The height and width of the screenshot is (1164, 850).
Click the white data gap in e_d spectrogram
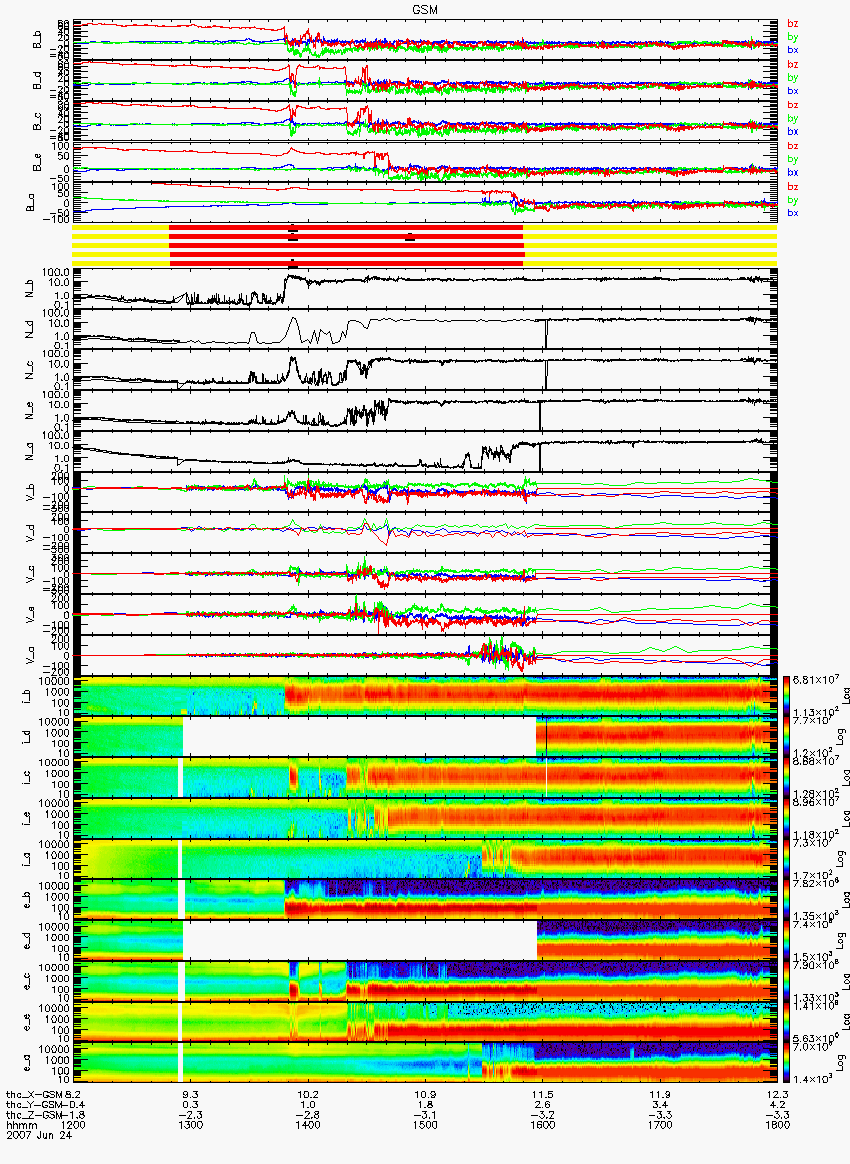(x=360, y=941)
